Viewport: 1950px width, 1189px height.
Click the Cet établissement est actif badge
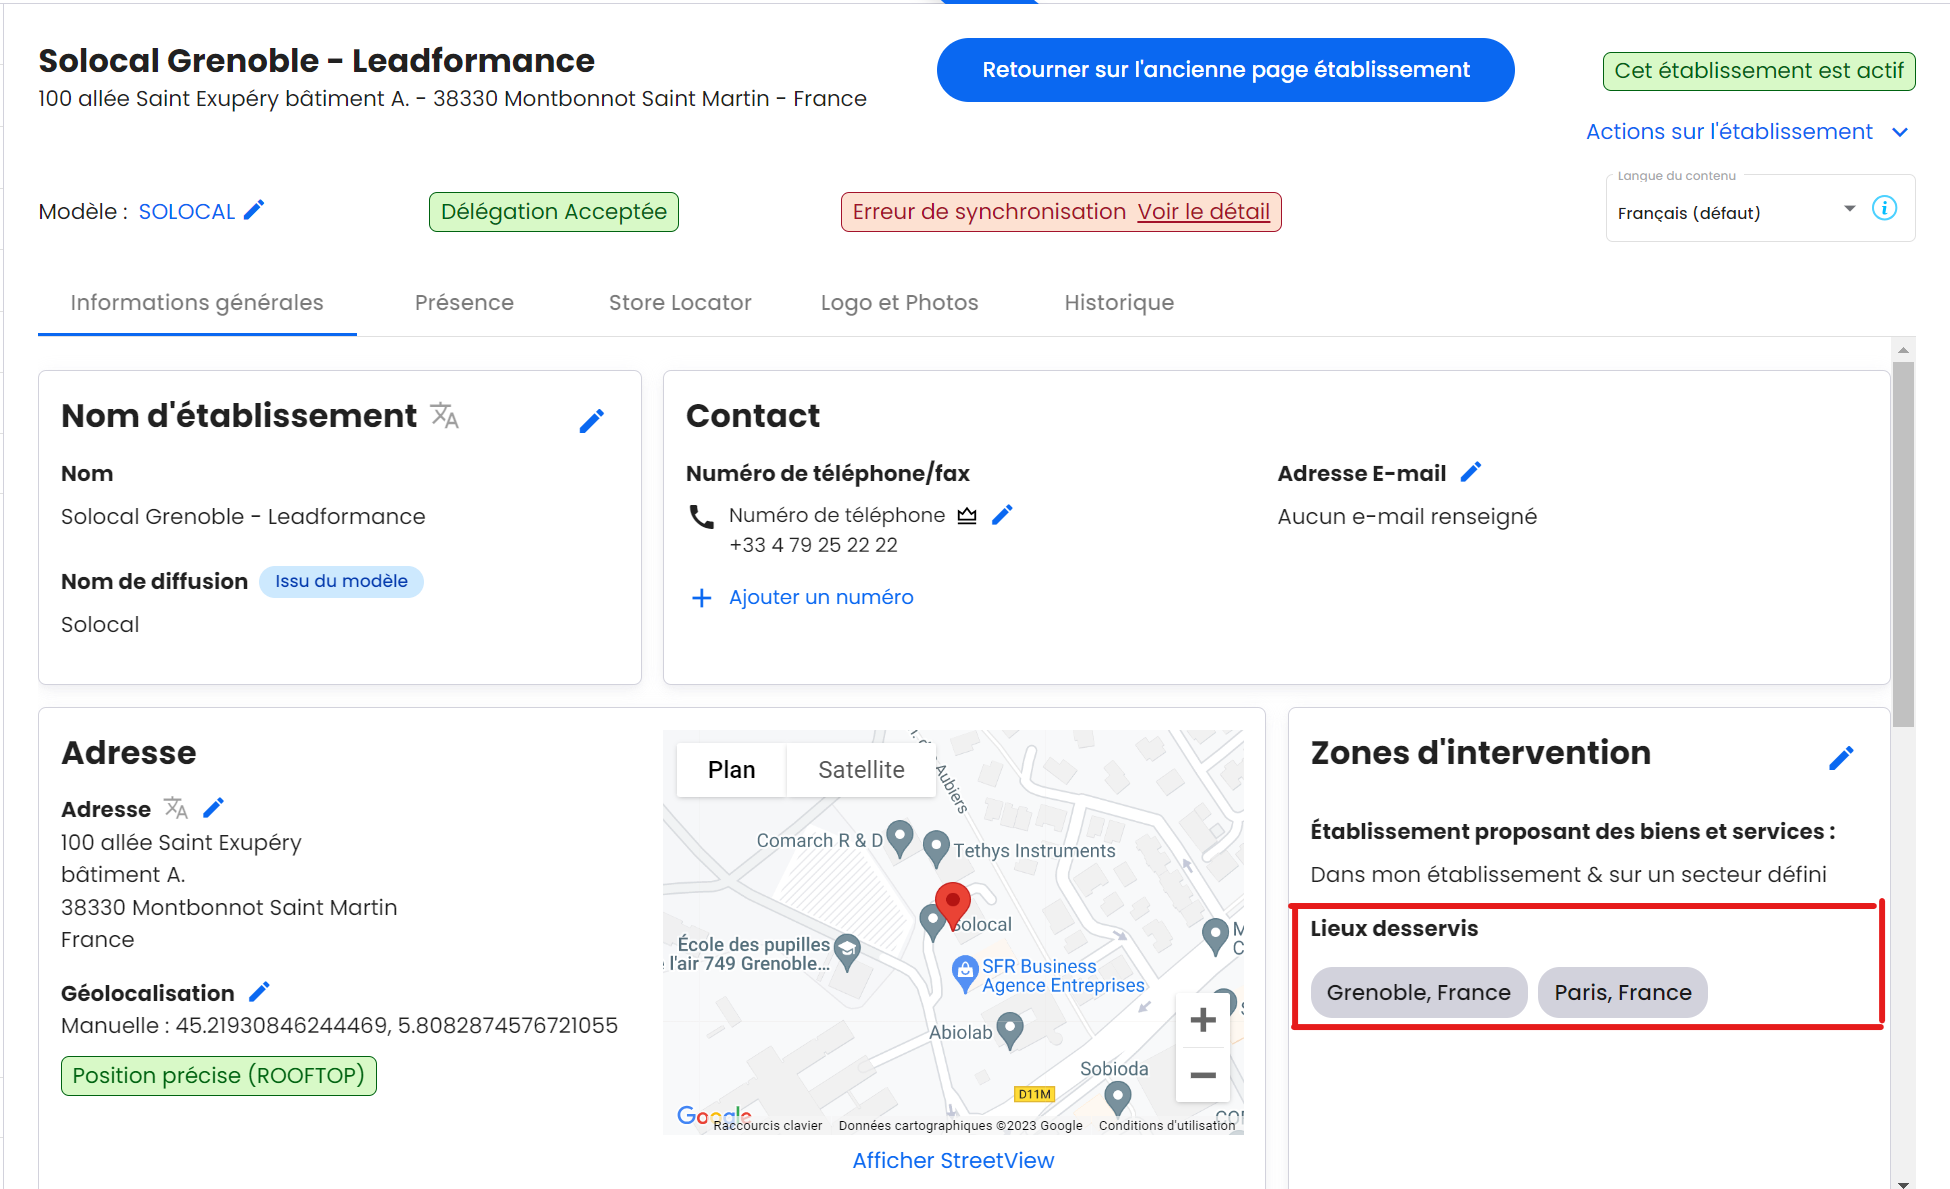(x=1758, y=71)
